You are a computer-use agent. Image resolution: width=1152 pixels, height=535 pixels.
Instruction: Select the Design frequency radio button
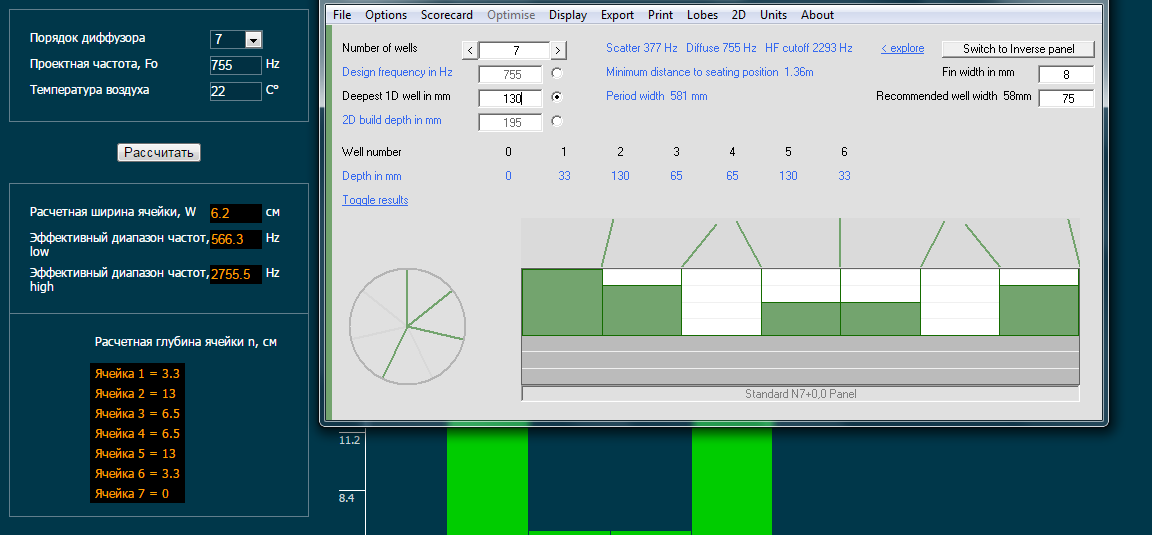[x=557, y=73]
